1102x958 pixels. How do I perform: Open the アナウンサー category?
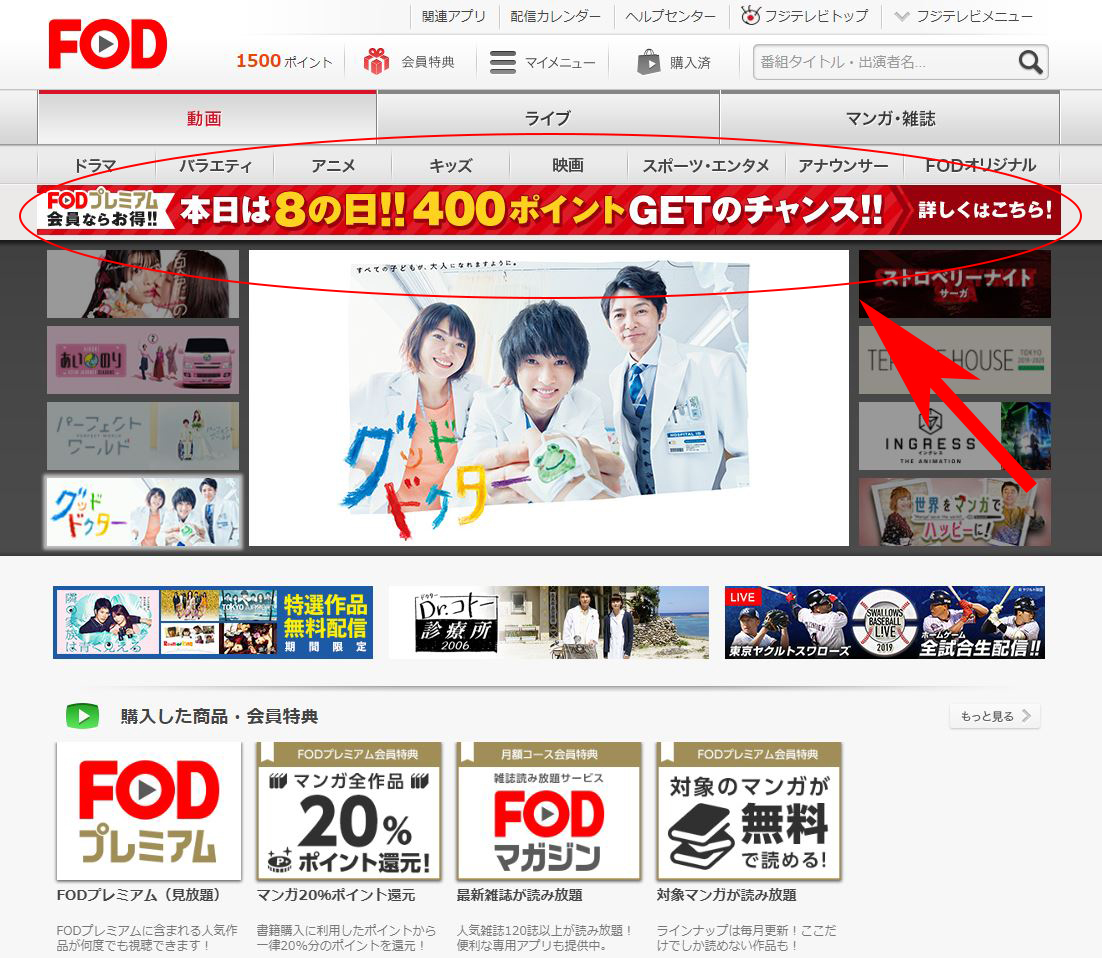[x=843, y=166]
